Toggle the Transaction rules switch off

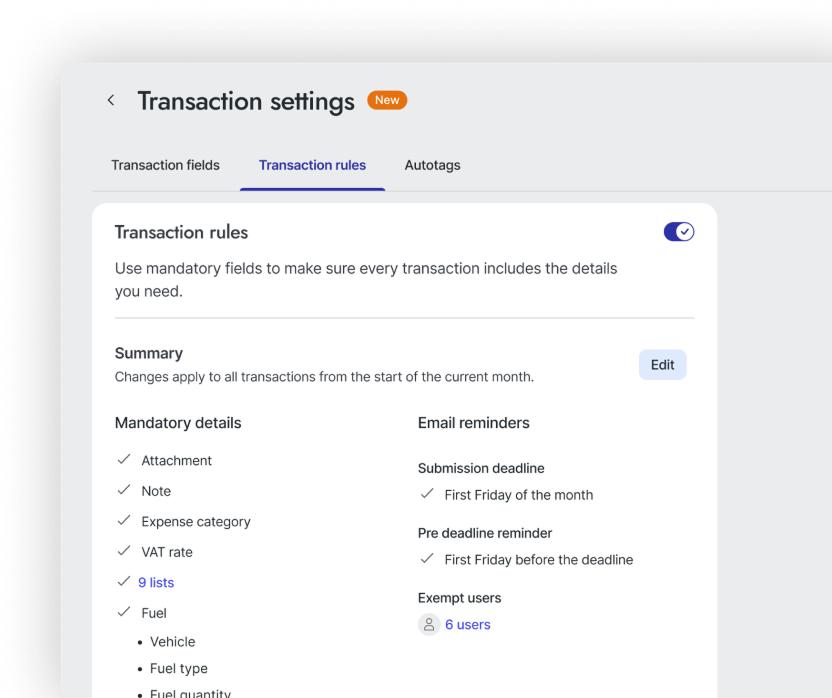679,232
